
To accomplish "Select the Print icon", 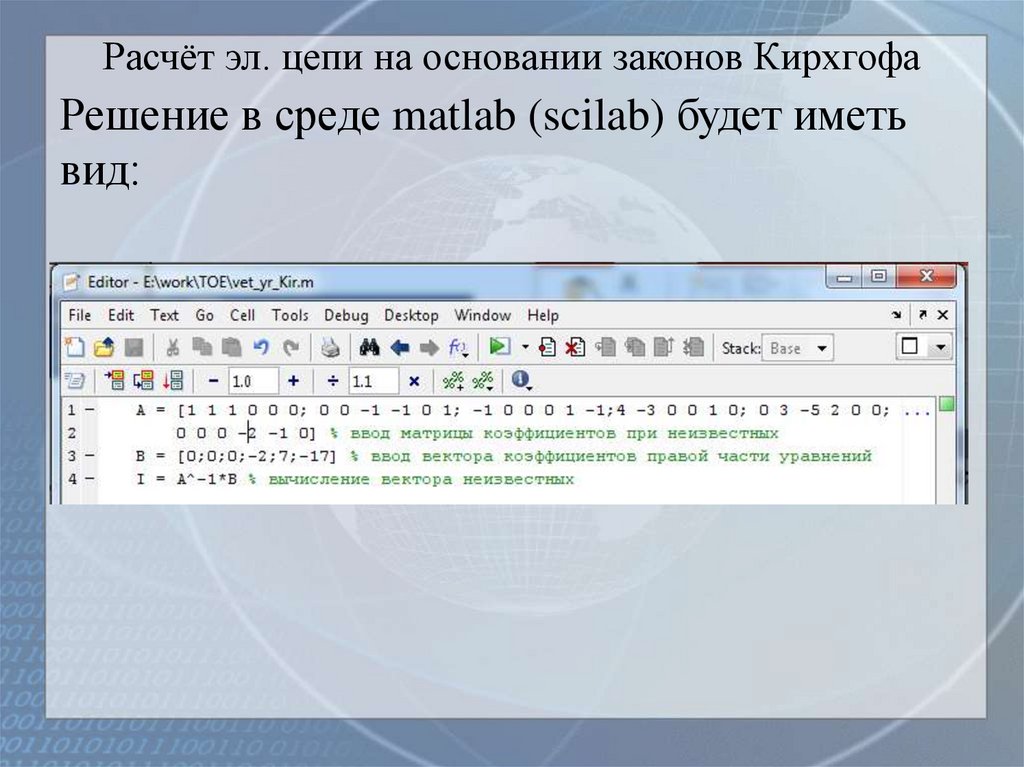I will (x=330, y=347).
